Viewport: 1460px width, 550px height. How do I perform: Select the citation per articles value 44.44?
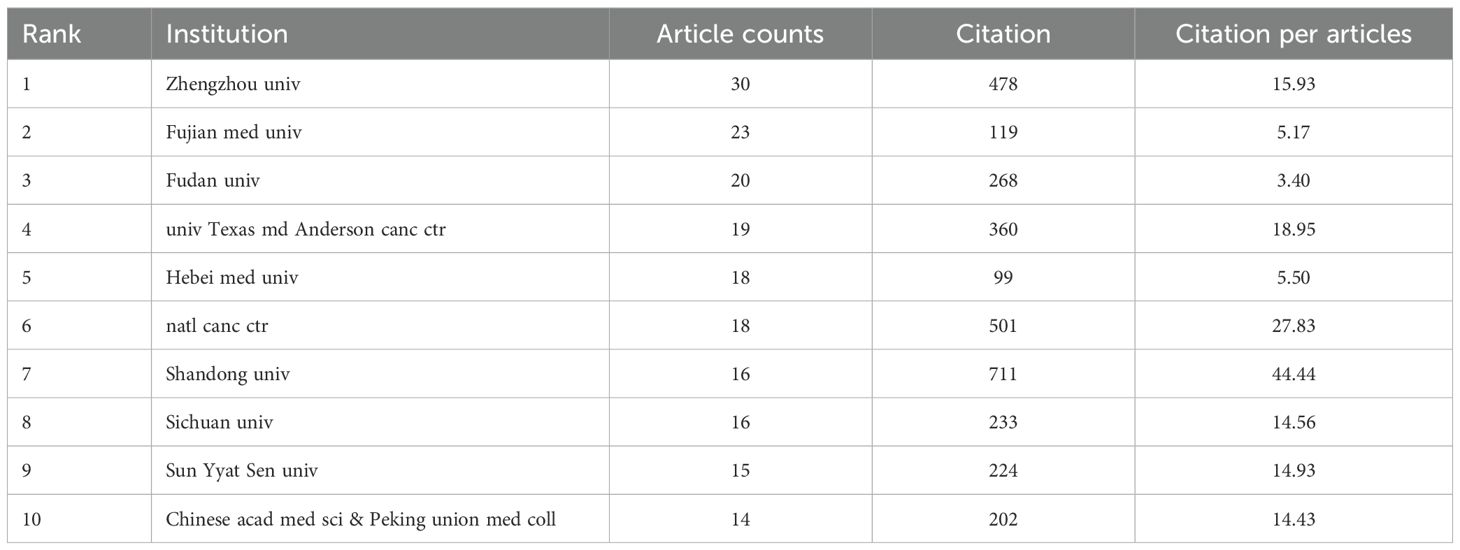point(1293,374)
